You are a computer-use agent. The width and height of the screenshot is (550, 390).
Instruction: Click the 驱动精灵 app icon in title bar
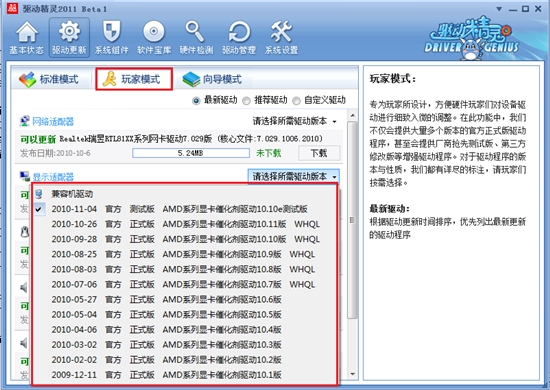12,8
